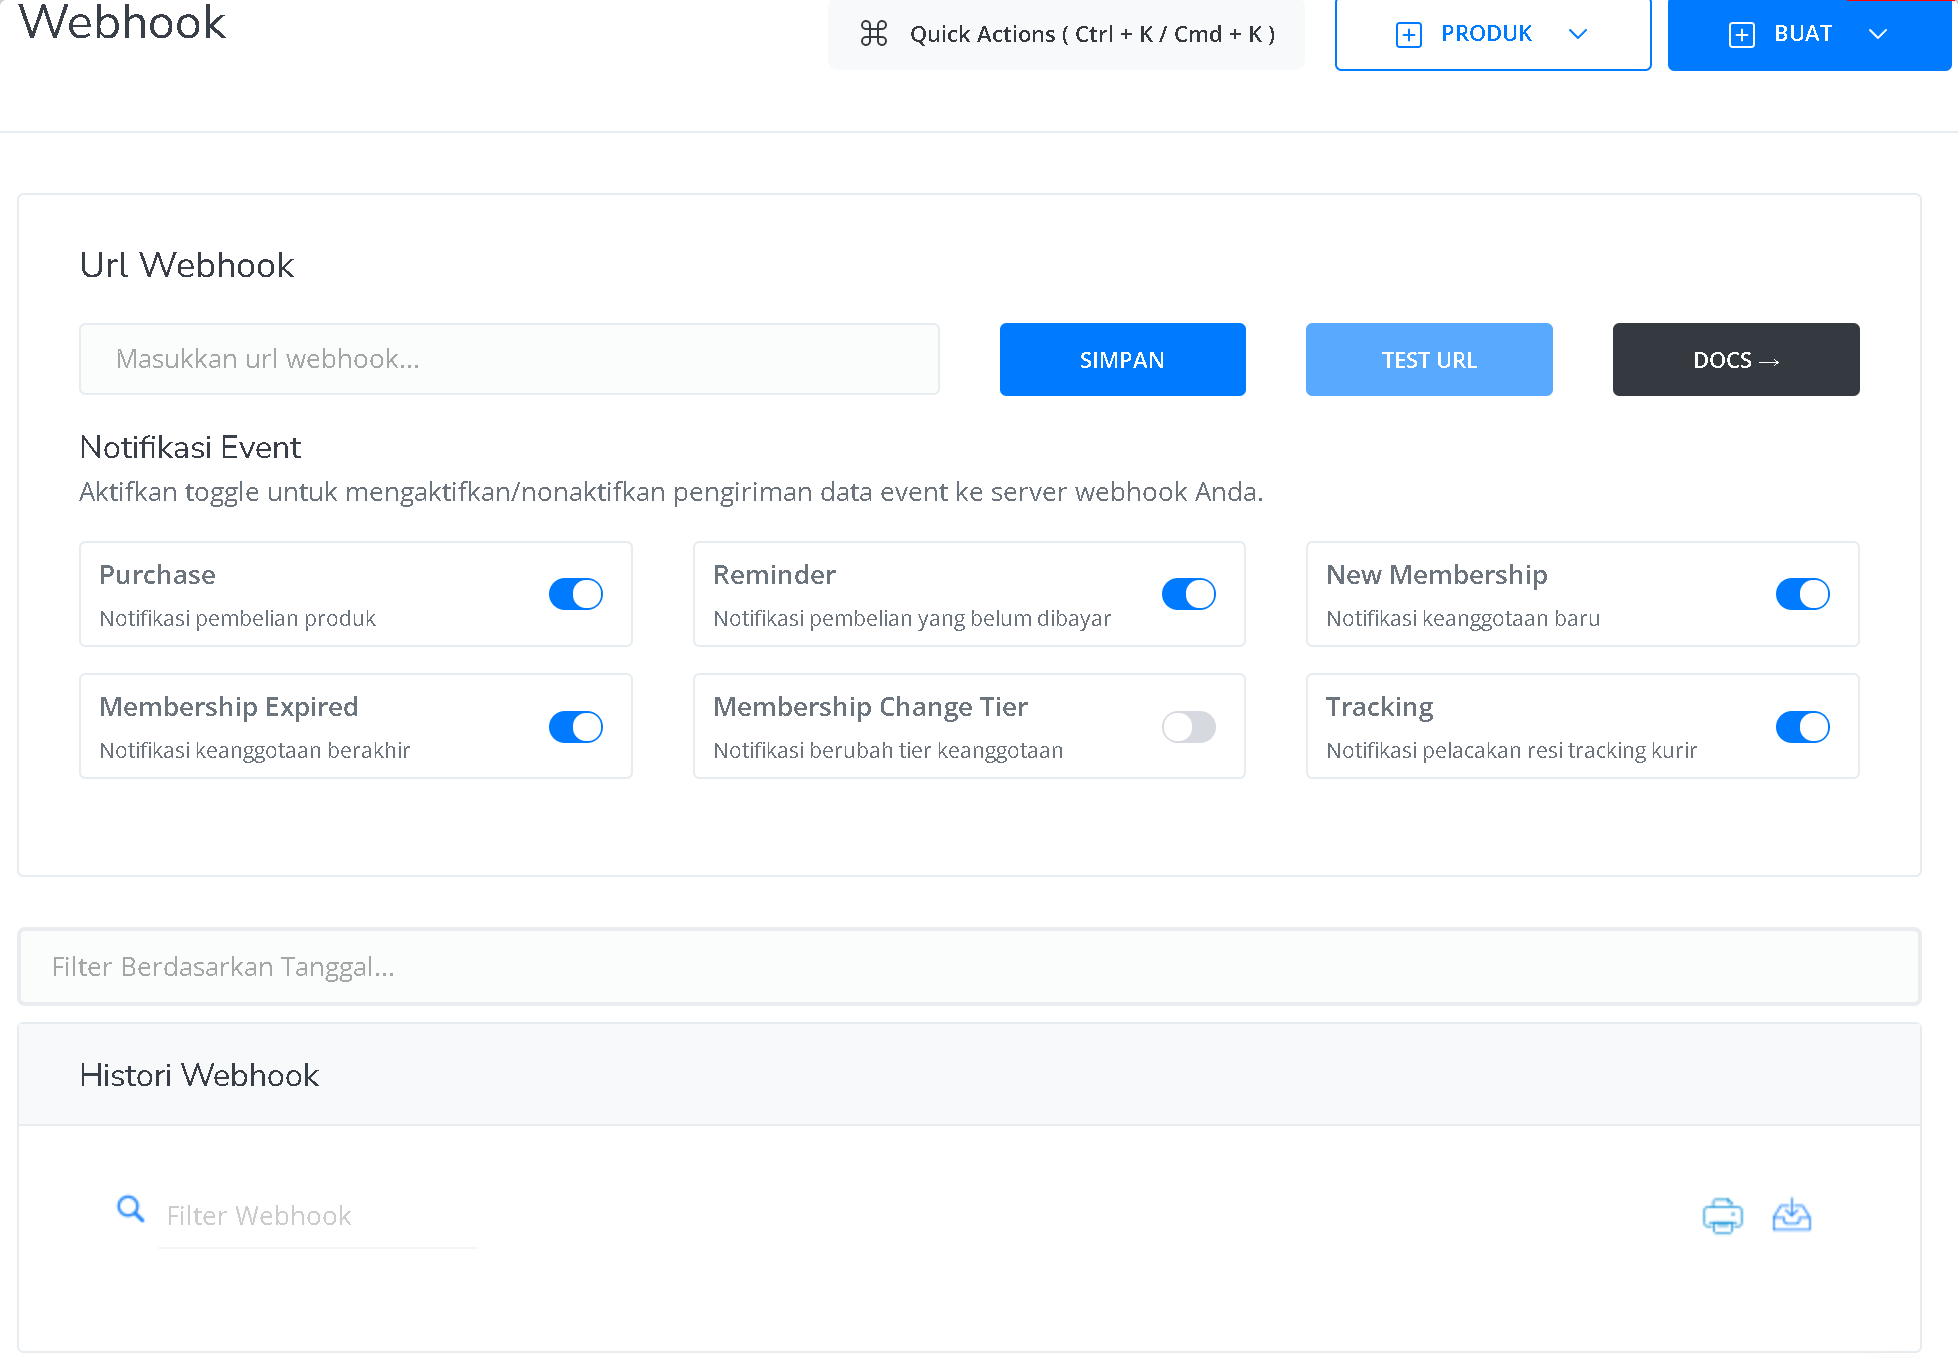Click the 'Reminder' card title
Screen dimensions: 1958x1358
[x=774, y=575]
